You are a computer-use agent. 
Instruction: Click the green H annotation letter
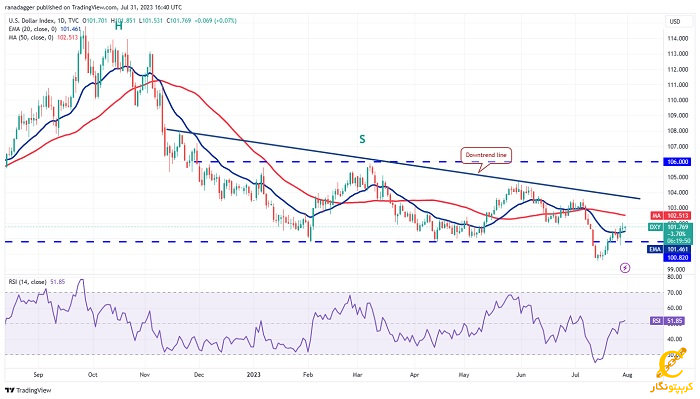tap(118, 26)
